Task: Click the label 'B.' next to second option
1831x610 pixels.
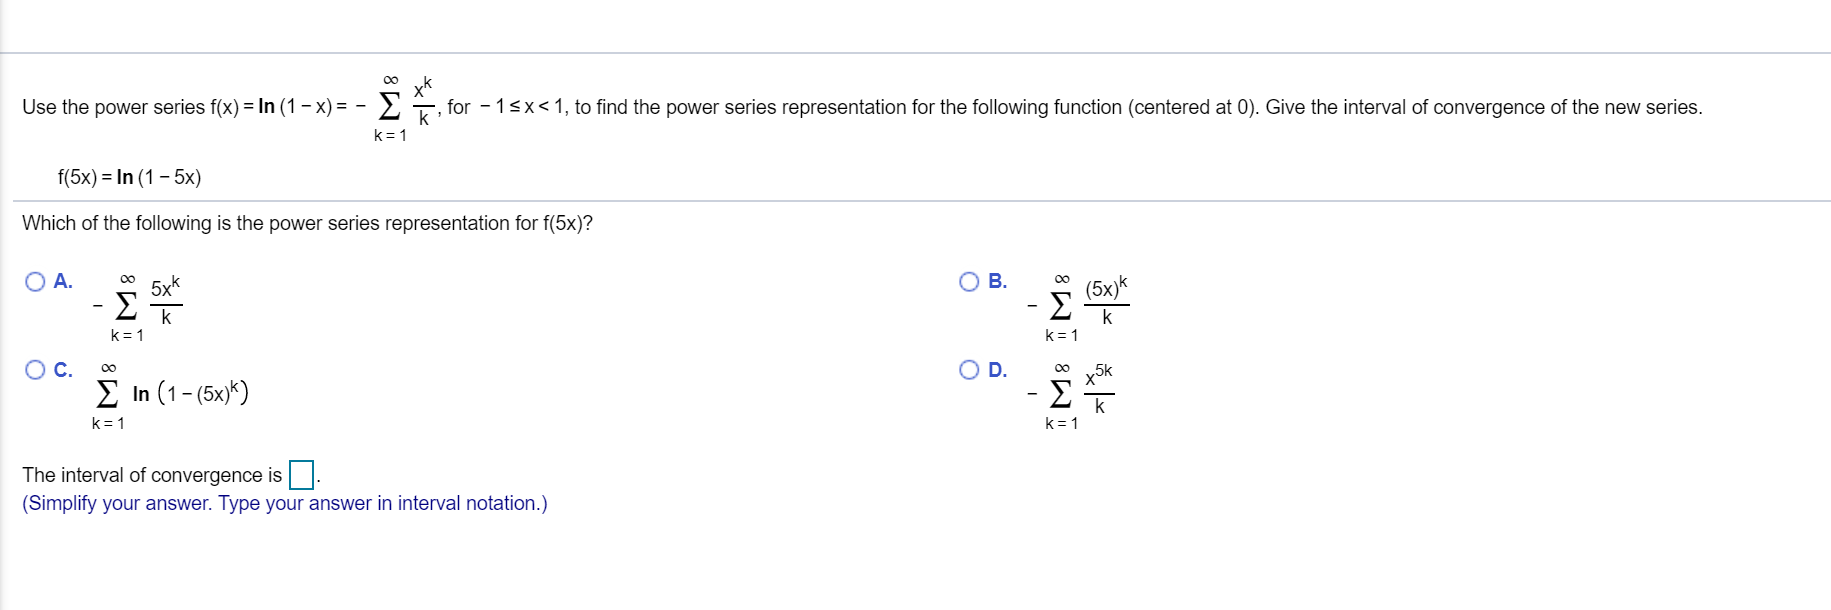Action: (997, 281)
